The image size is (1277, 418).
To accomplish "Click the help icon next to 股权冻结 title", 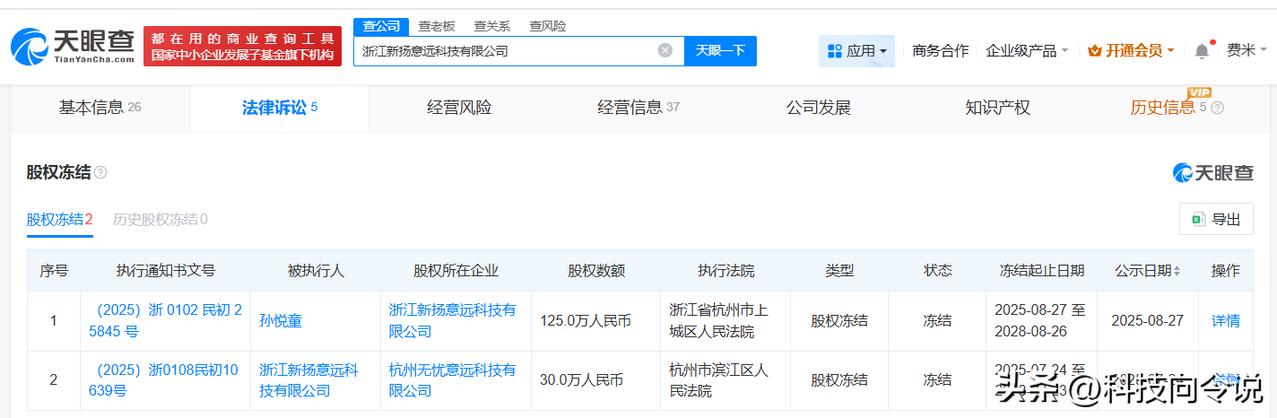I will pyautogui.click(x=100, y=173).
